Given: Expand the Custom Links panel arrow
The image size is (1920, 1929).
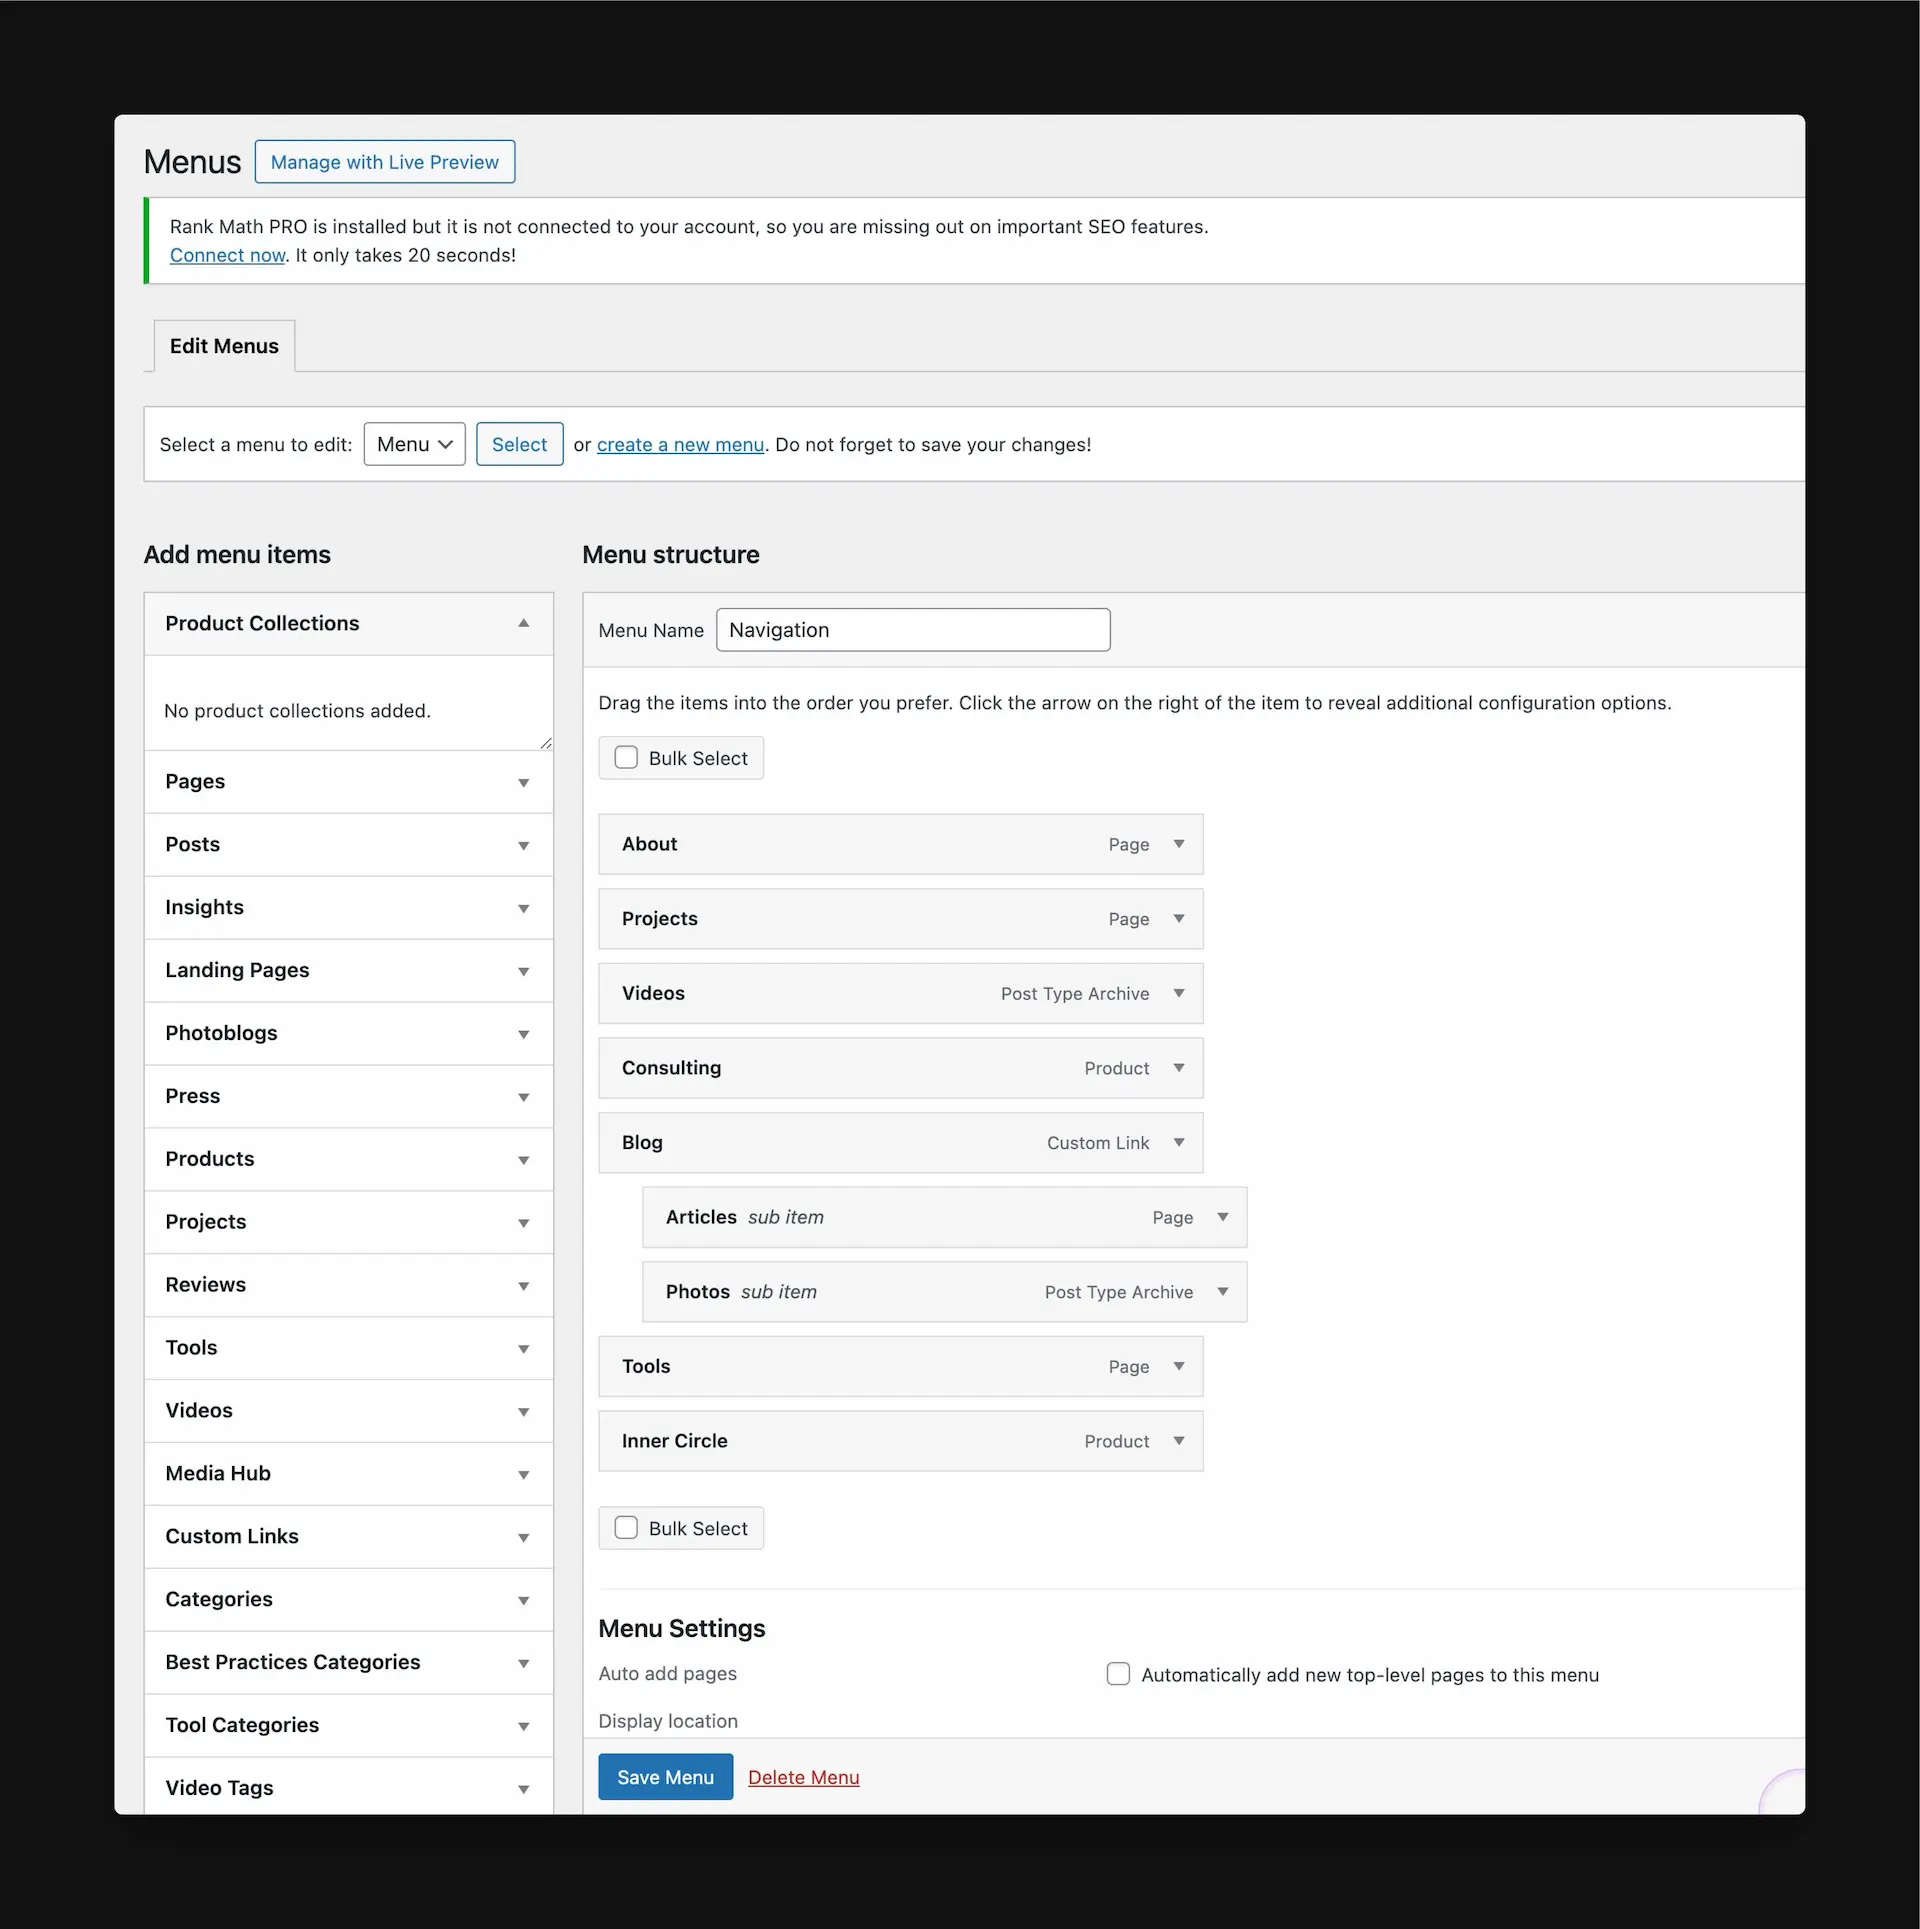Looking at the screenshot, I should (523, 1537).
